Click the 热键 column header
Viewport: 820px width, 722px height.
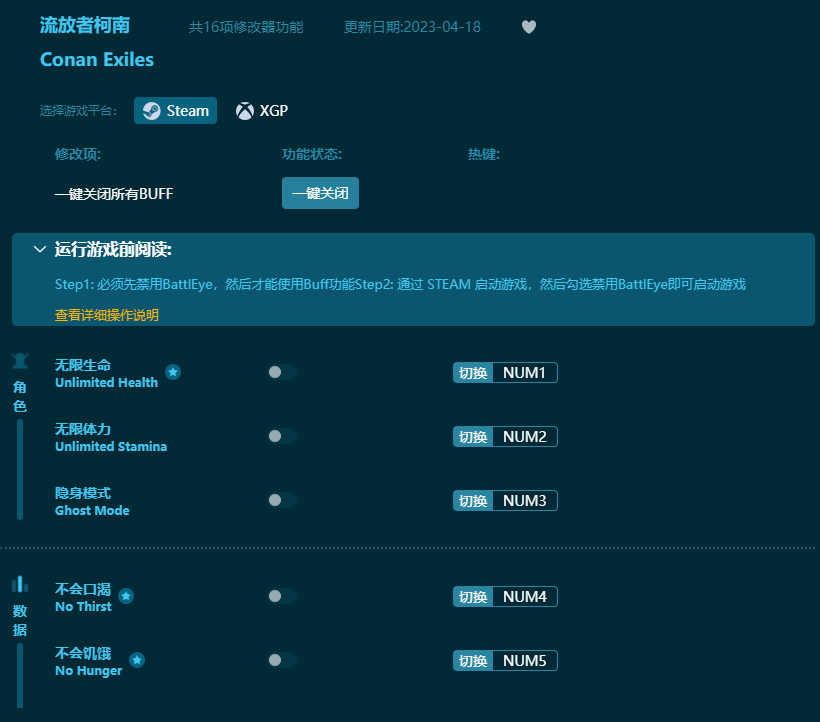[x=484, y=154]
